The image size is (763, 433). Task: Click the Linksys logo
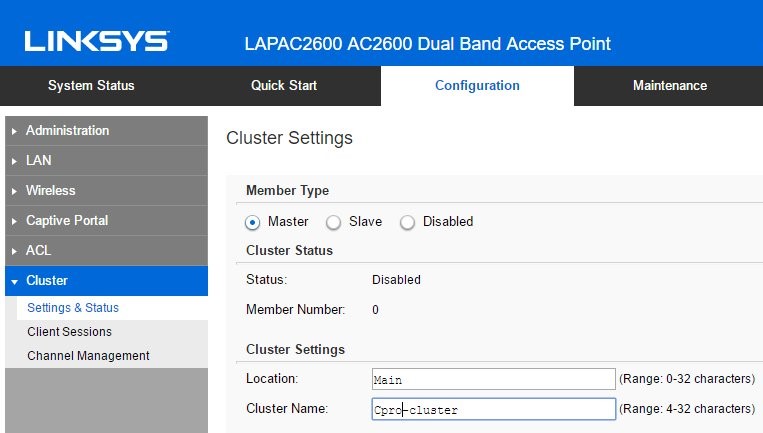97,41
